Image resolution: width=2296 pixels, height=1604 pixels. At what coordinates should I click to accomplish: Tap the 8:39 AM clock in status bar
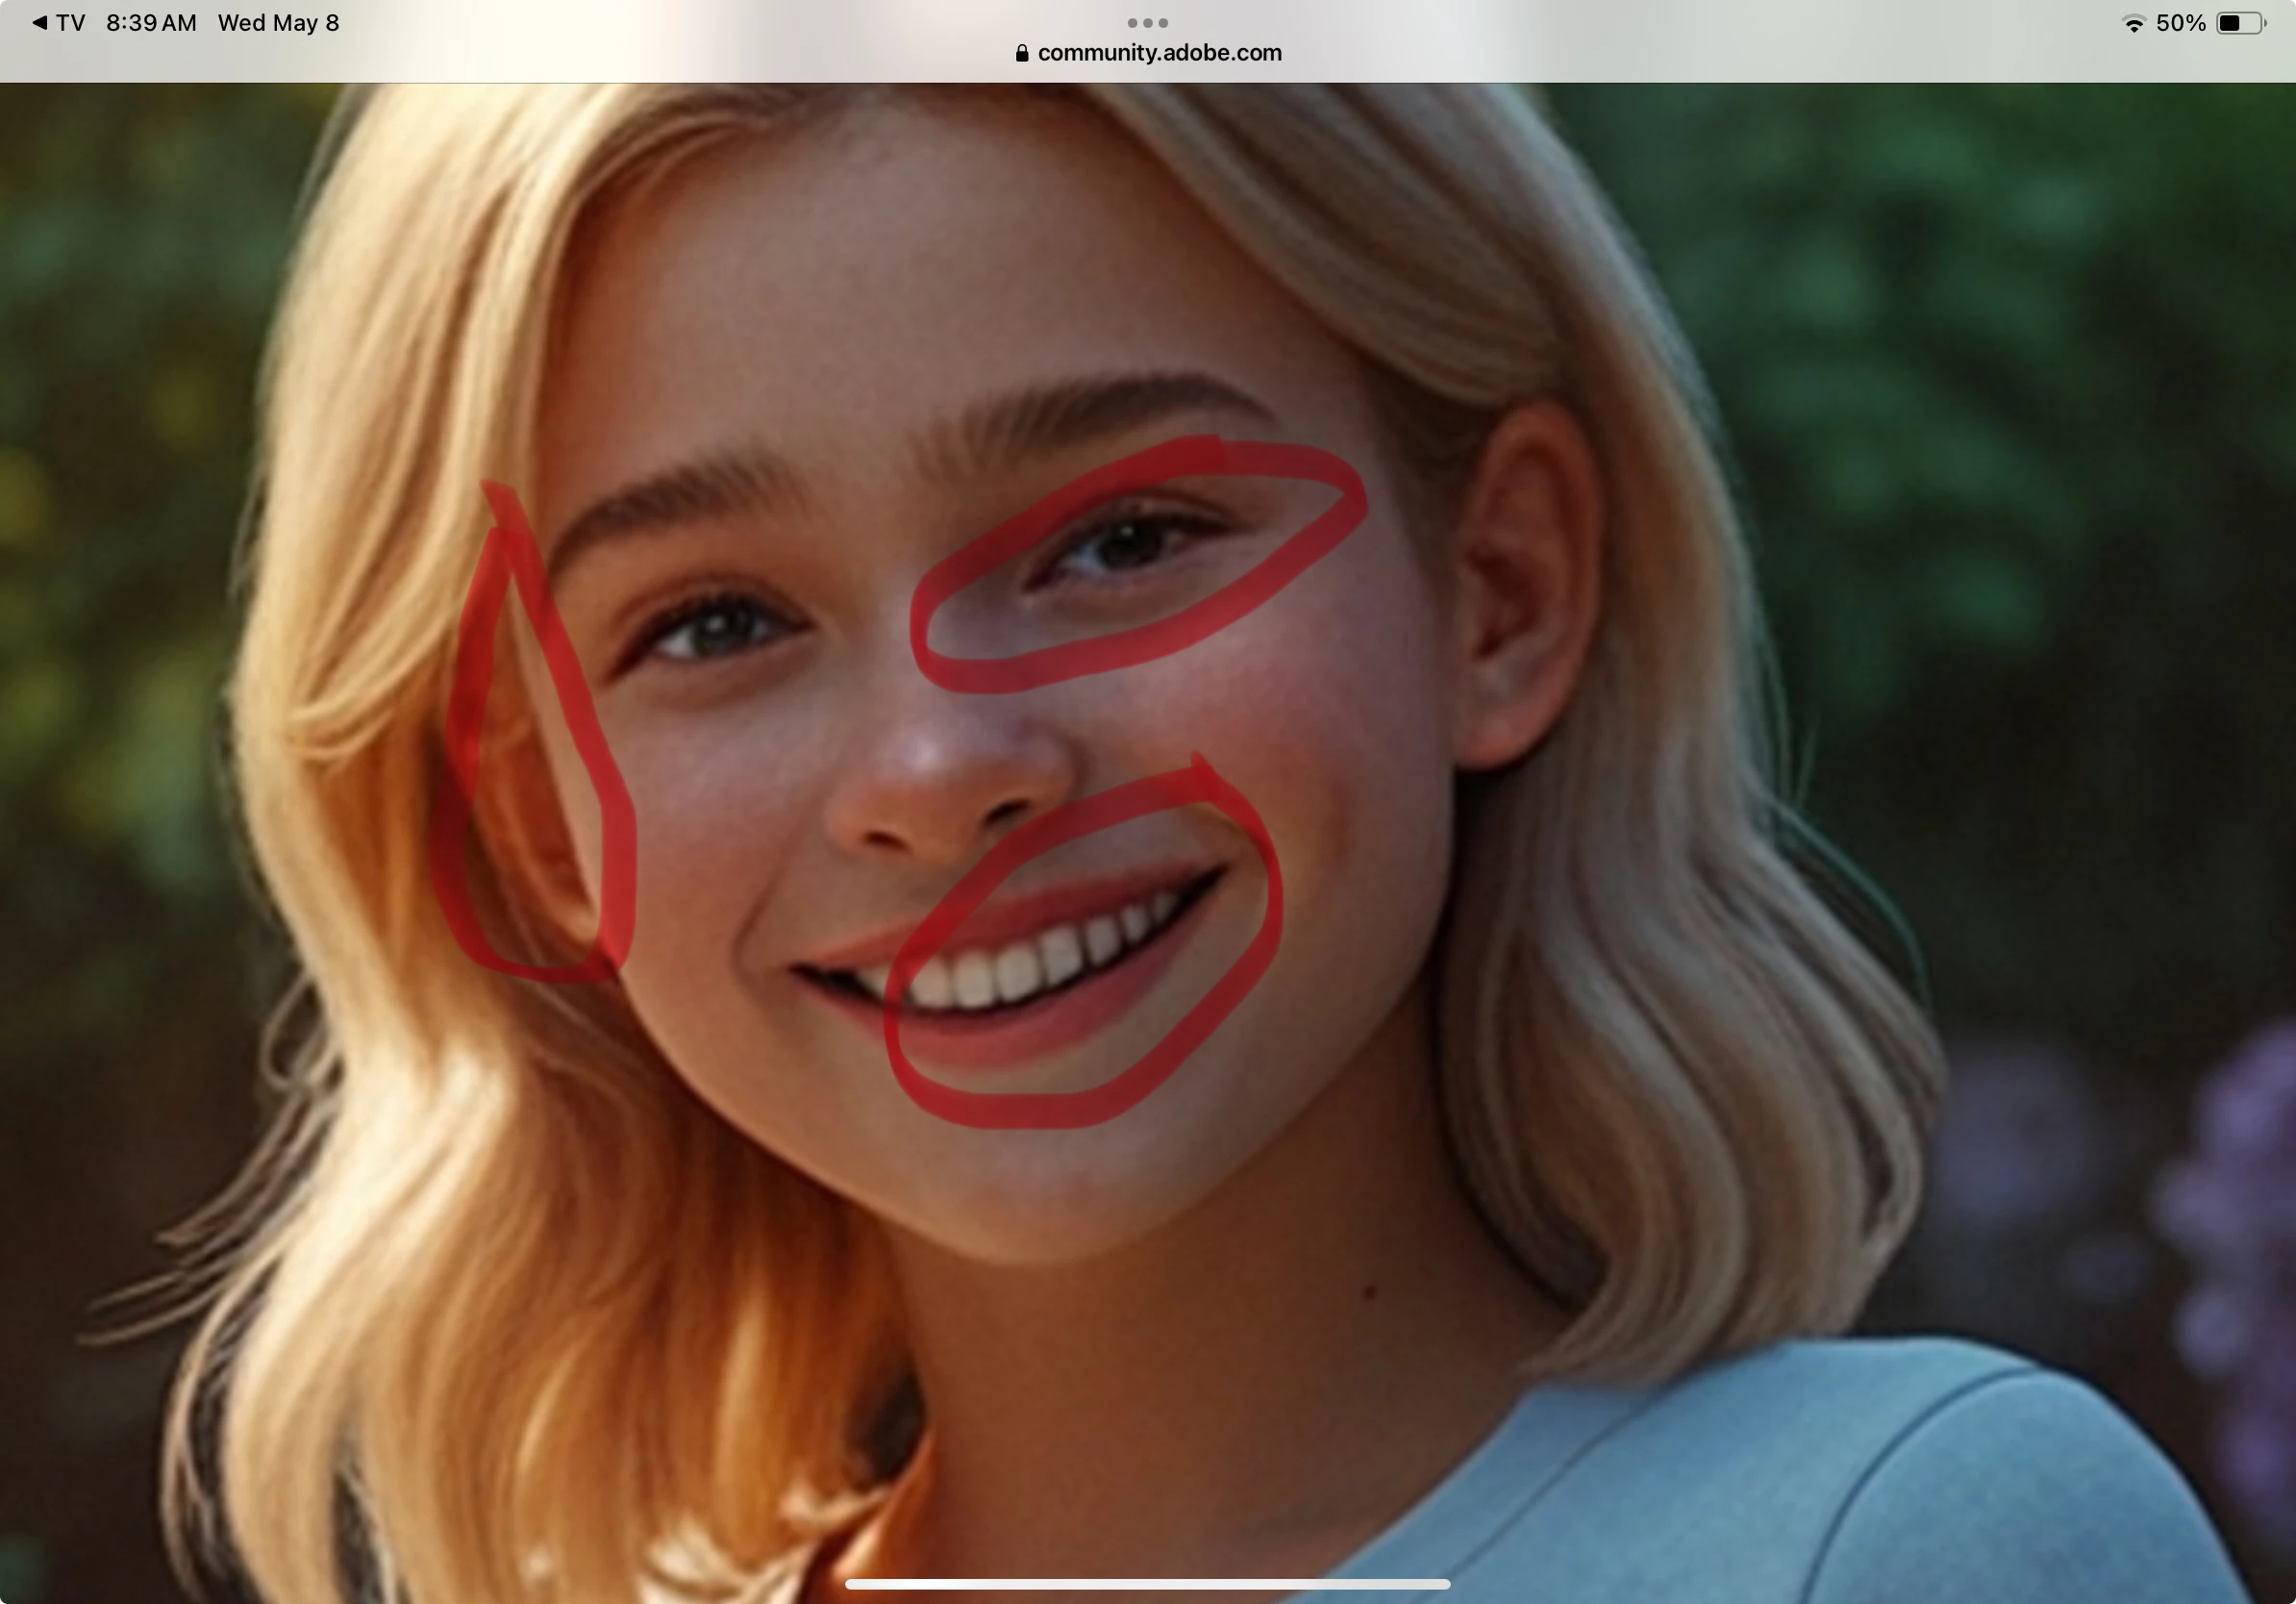point(151,23)
